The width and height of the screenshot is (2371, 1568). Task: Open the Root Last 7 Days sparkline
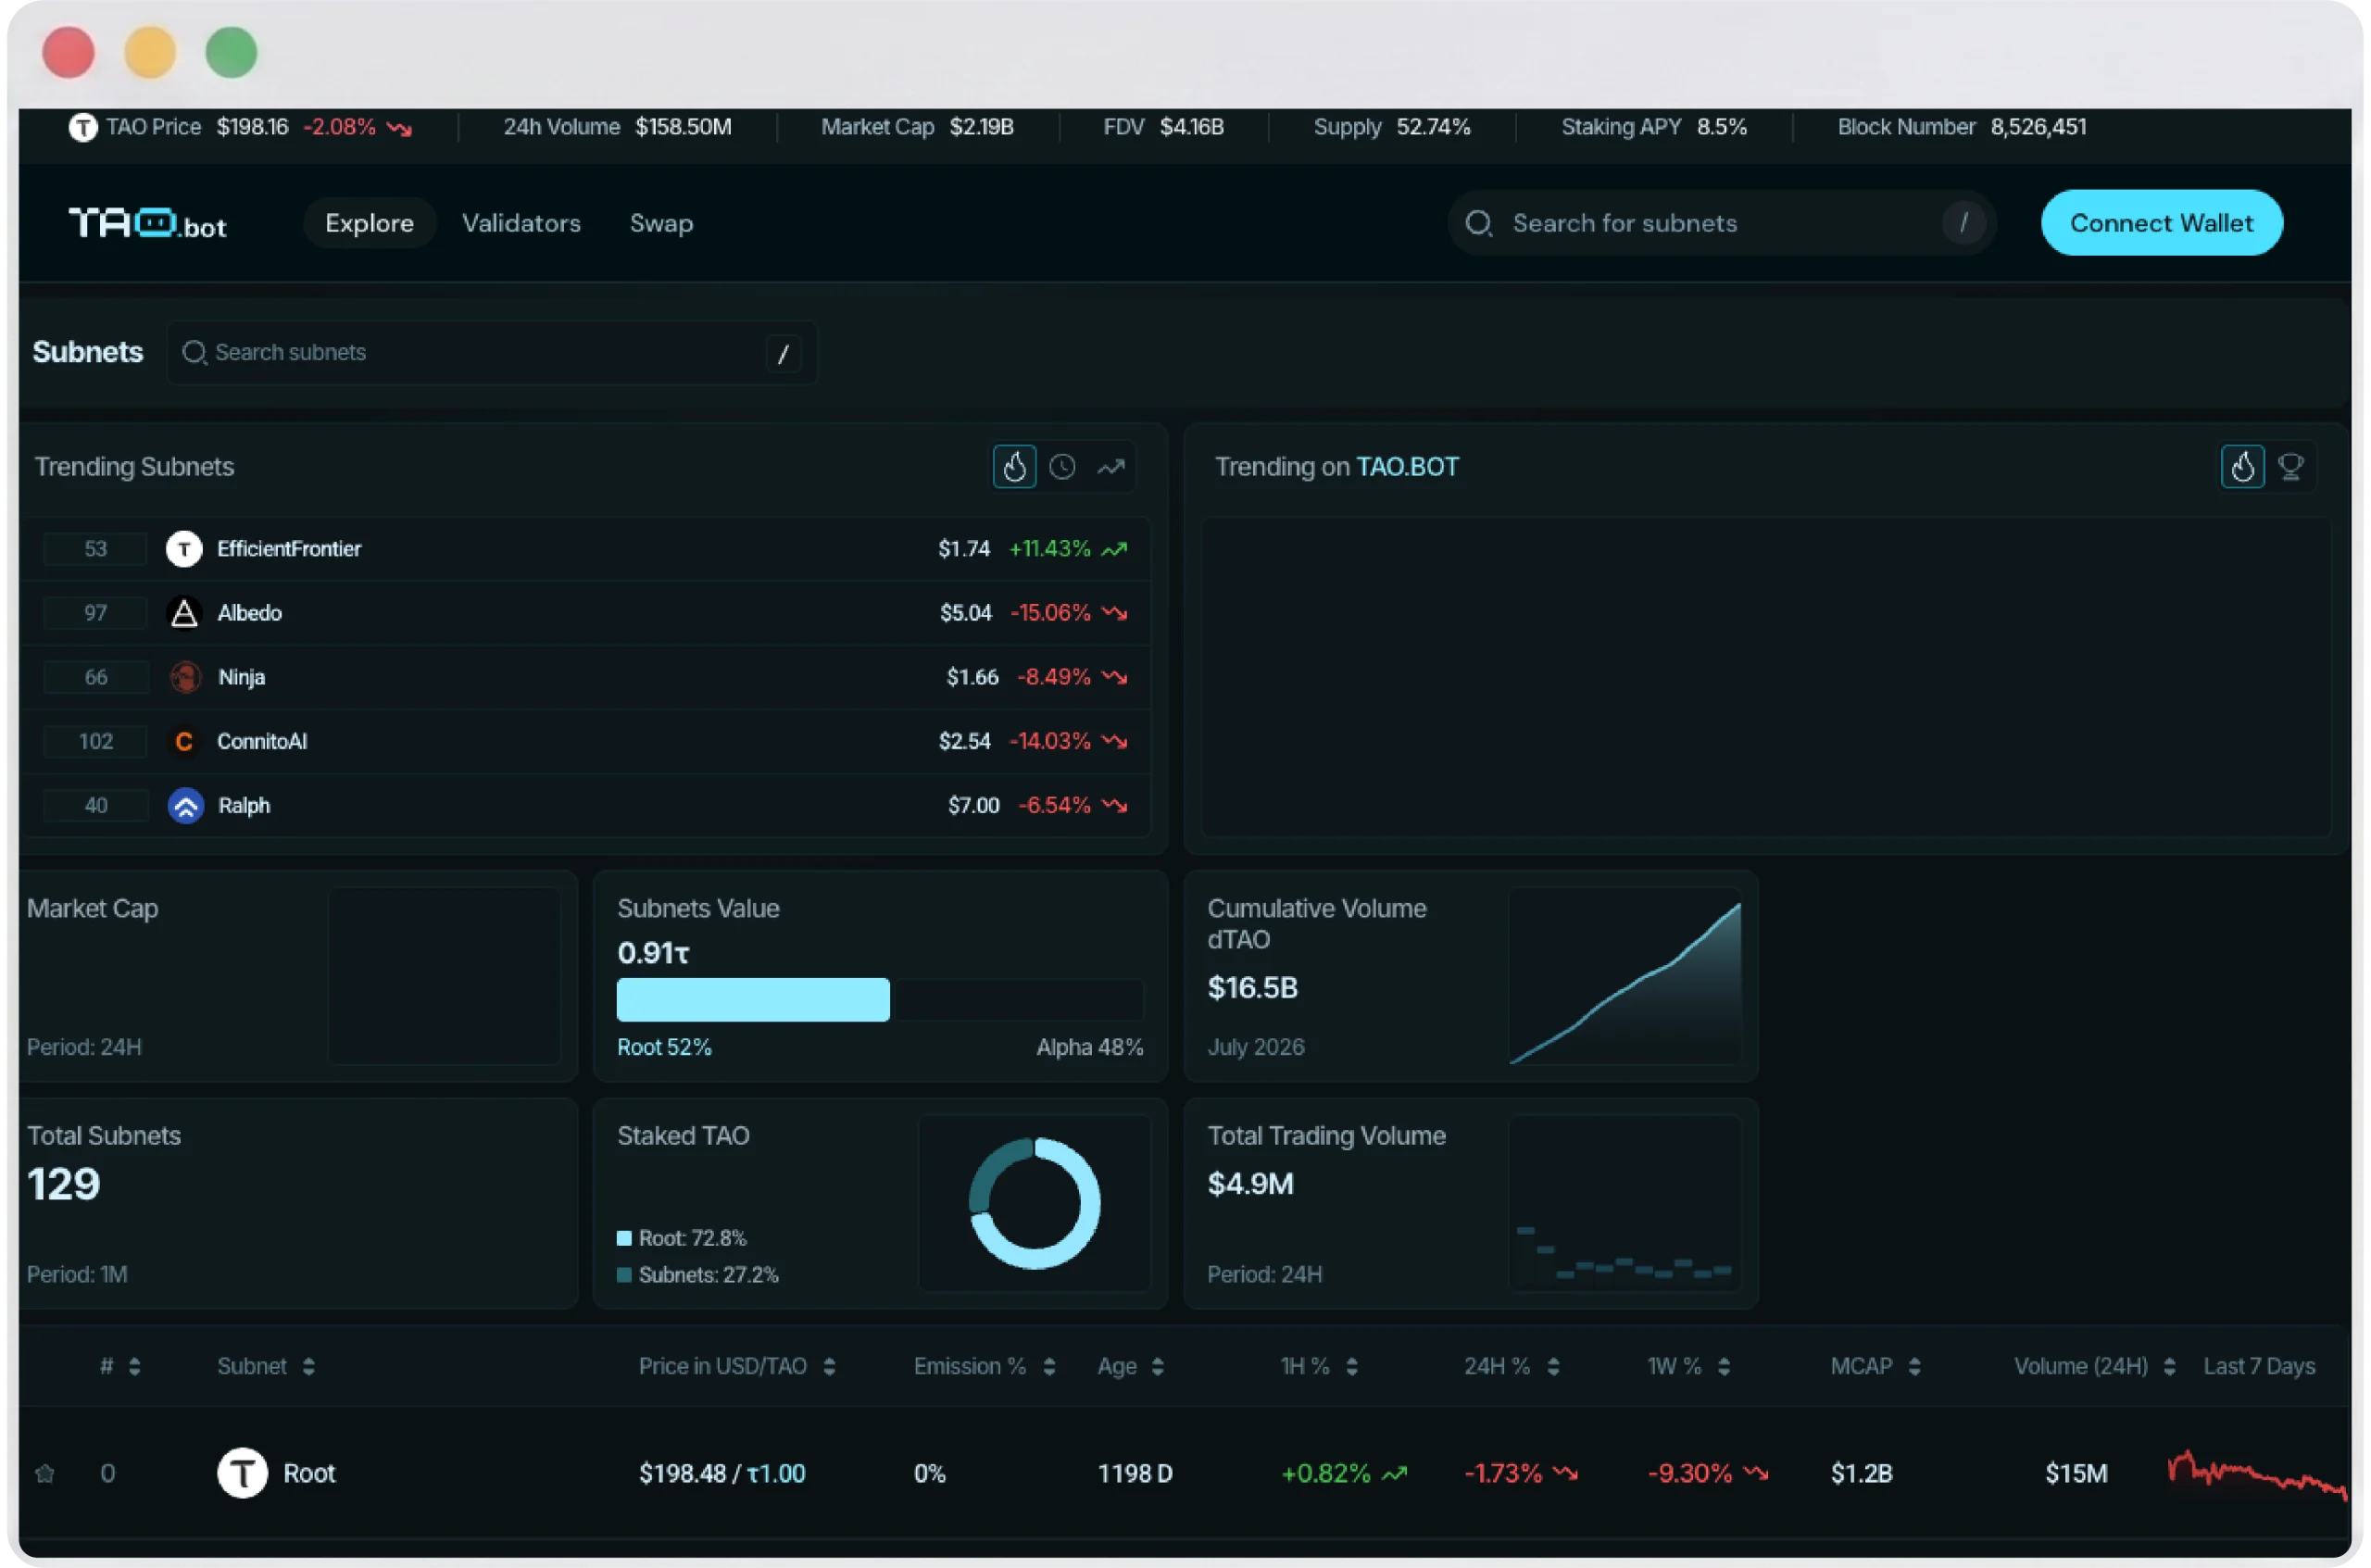tap(2257, 1475)
